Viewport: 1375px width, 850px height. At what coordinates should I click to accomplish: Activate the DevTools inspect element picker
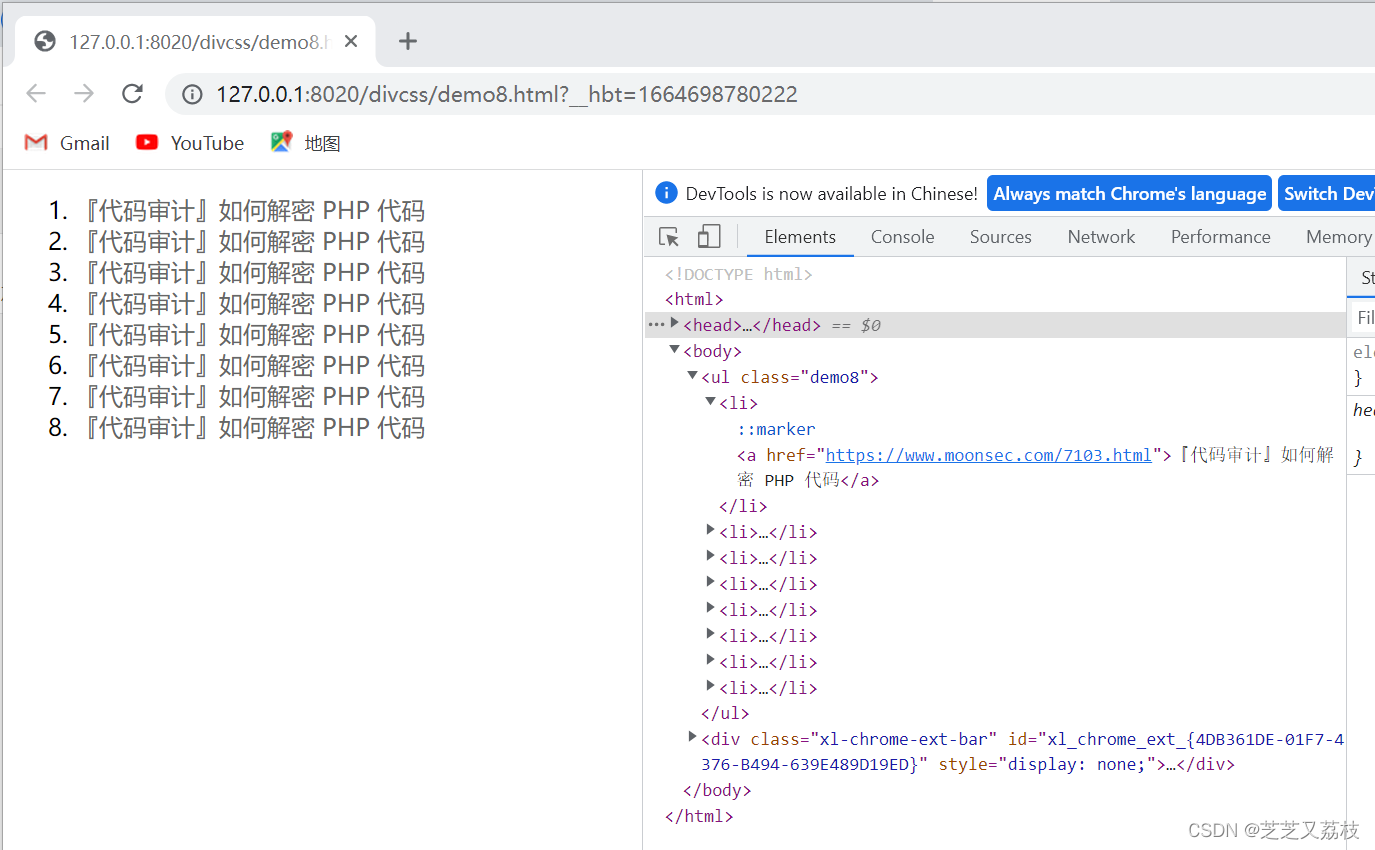tap(669, 237)
